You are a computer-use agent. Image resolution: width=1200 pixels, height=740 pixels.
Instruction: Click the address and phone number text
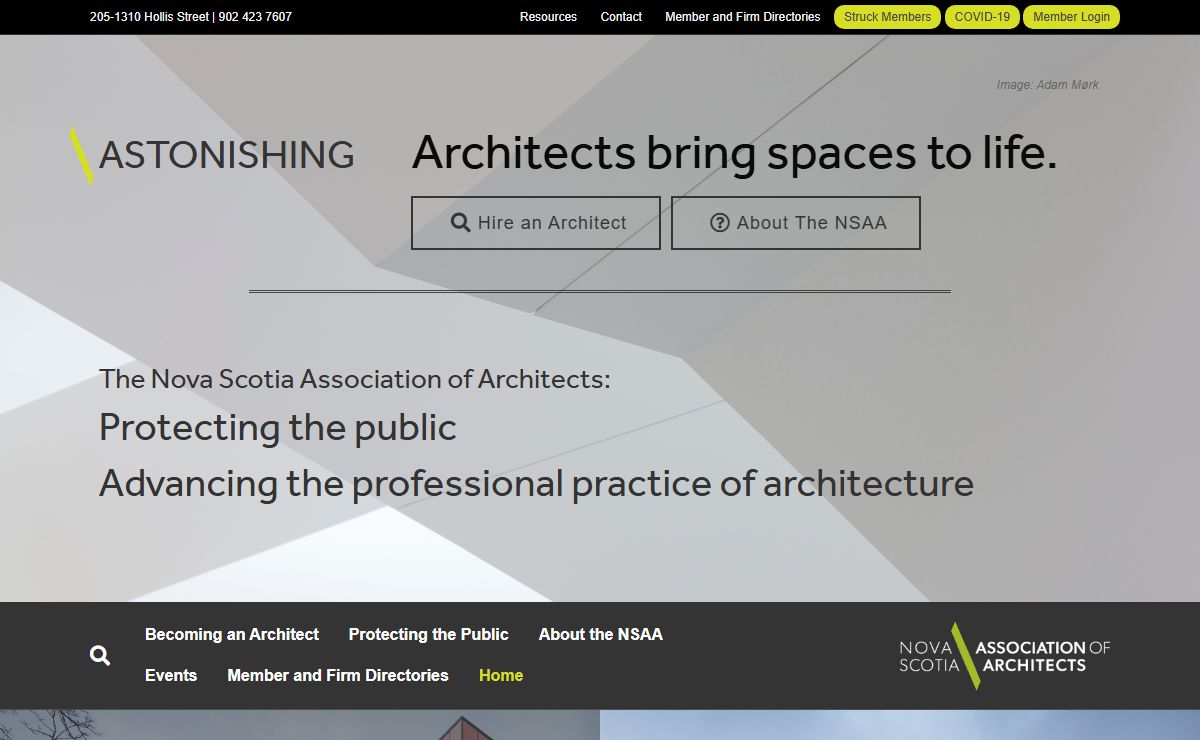(x=191, y=17)
